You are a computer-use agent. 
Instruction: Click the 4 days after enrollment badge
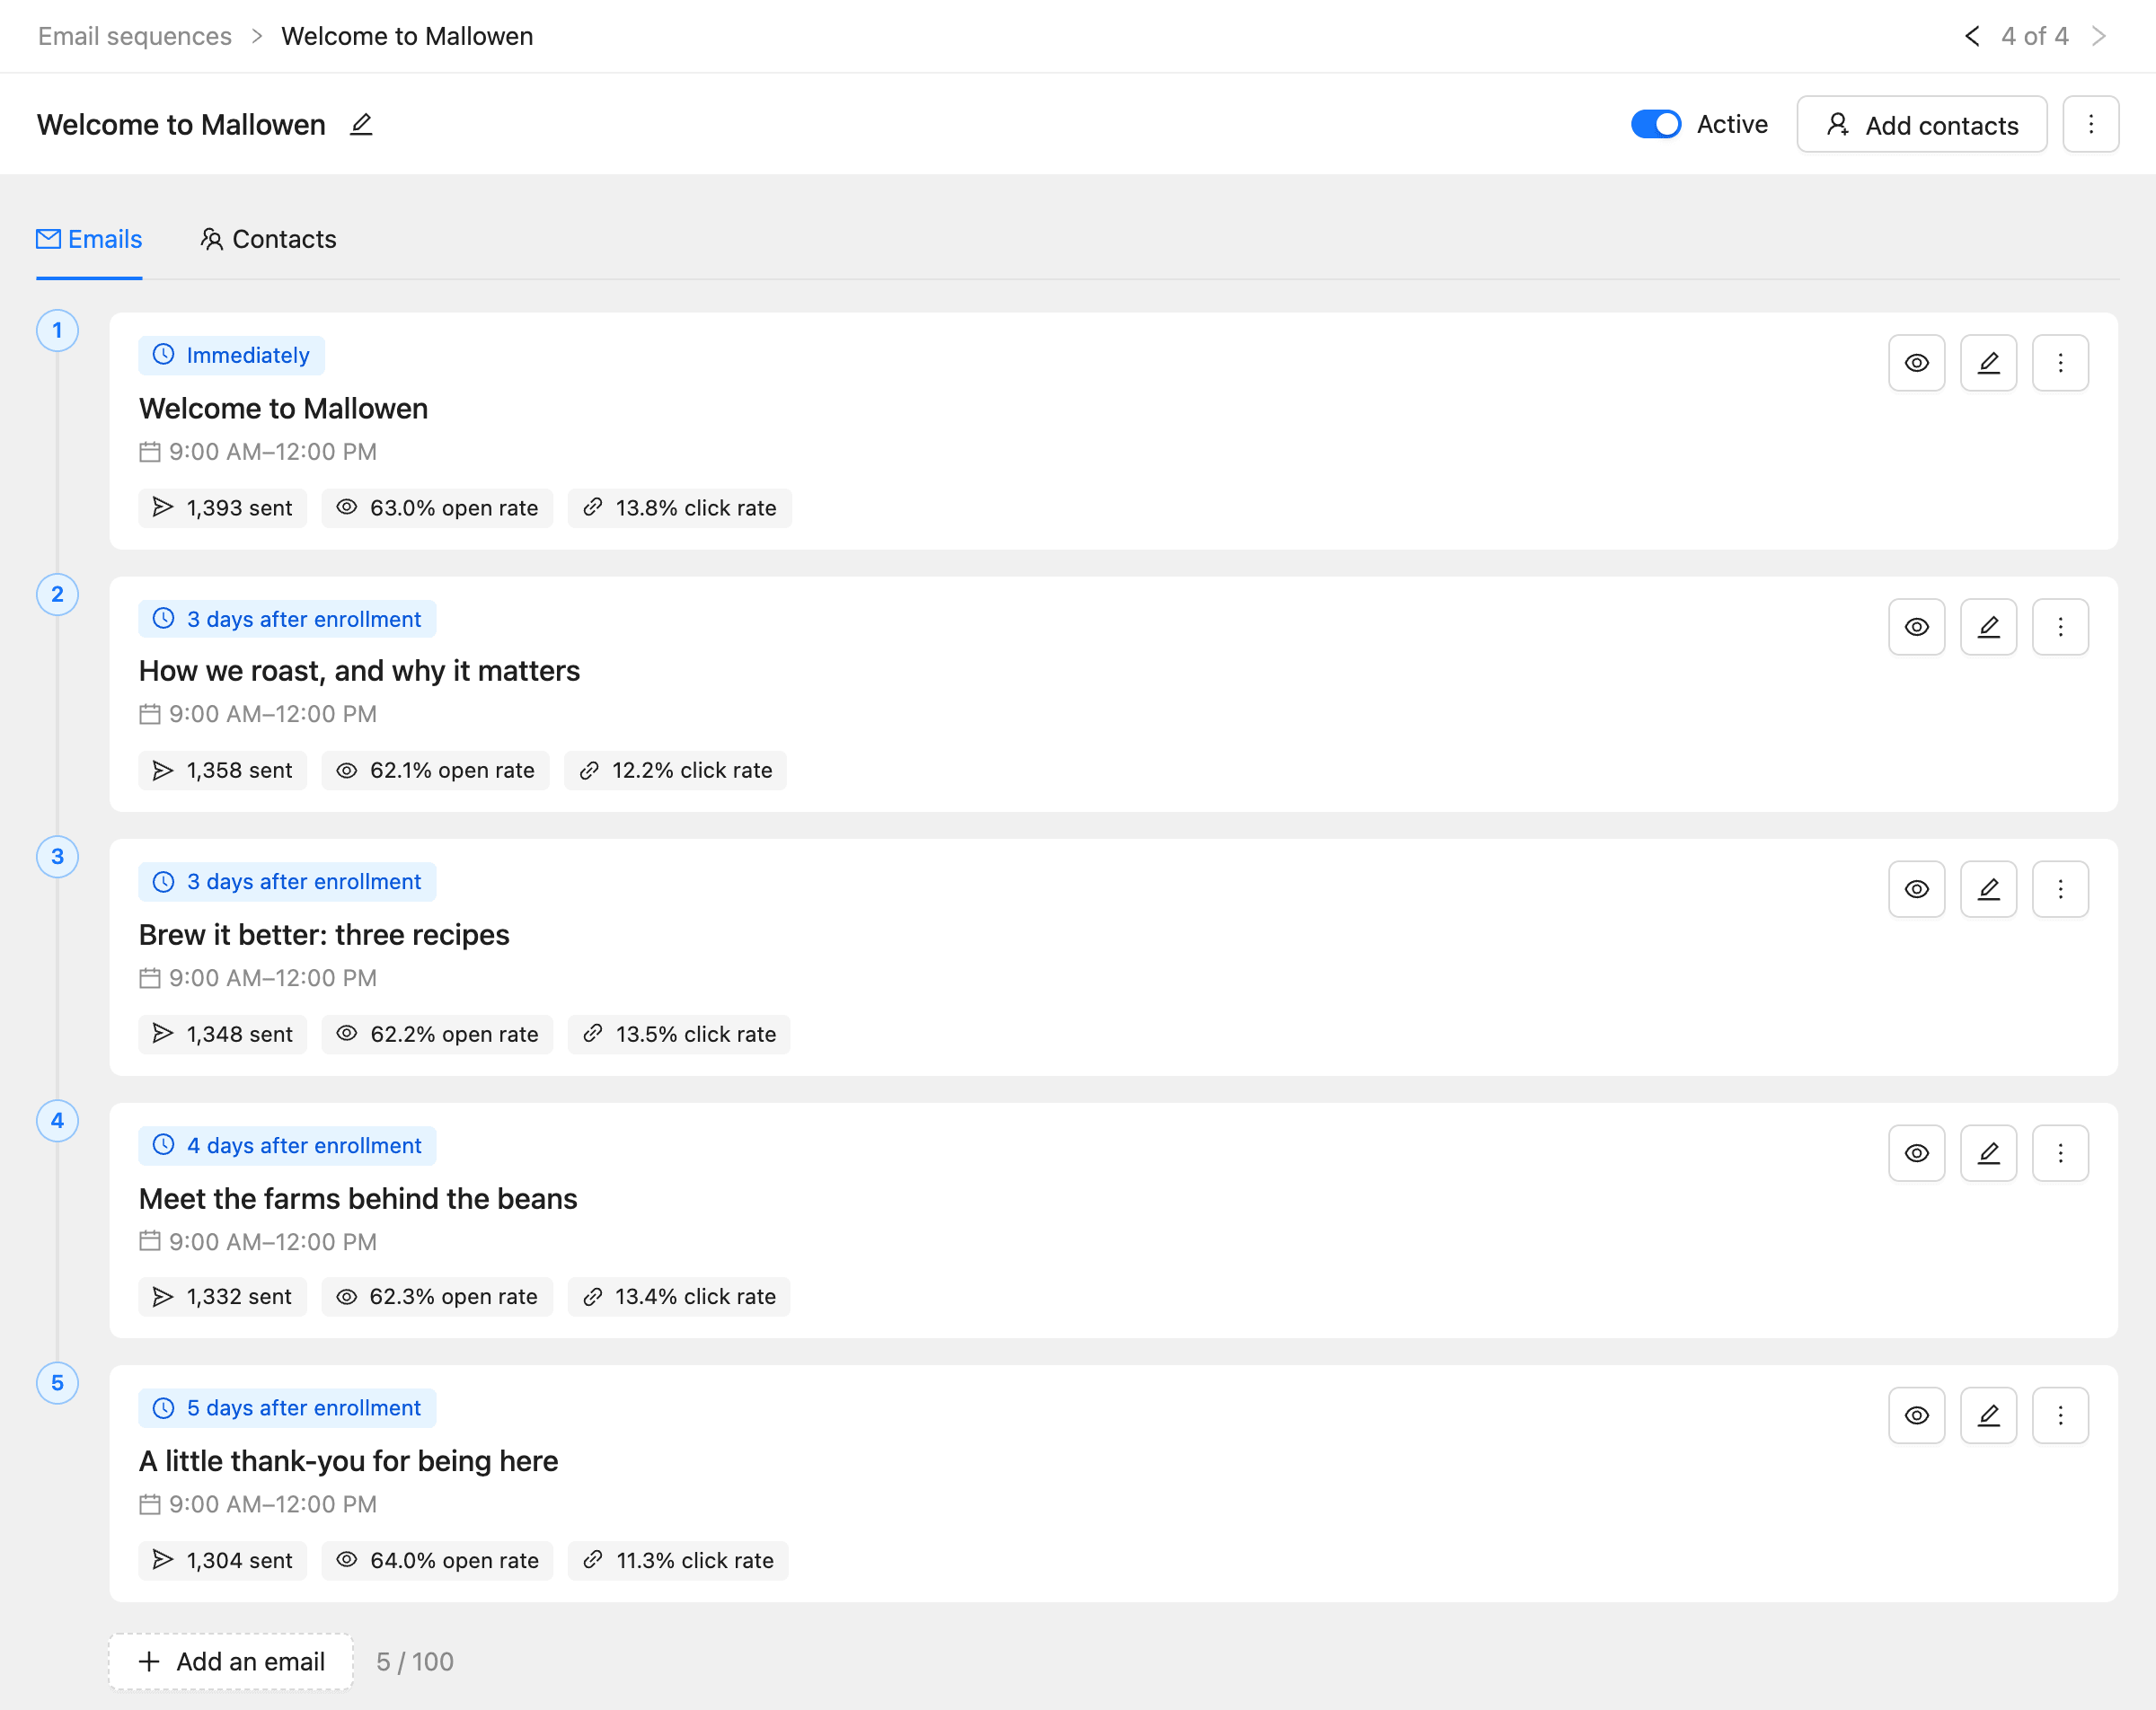tap(287, 1145)
